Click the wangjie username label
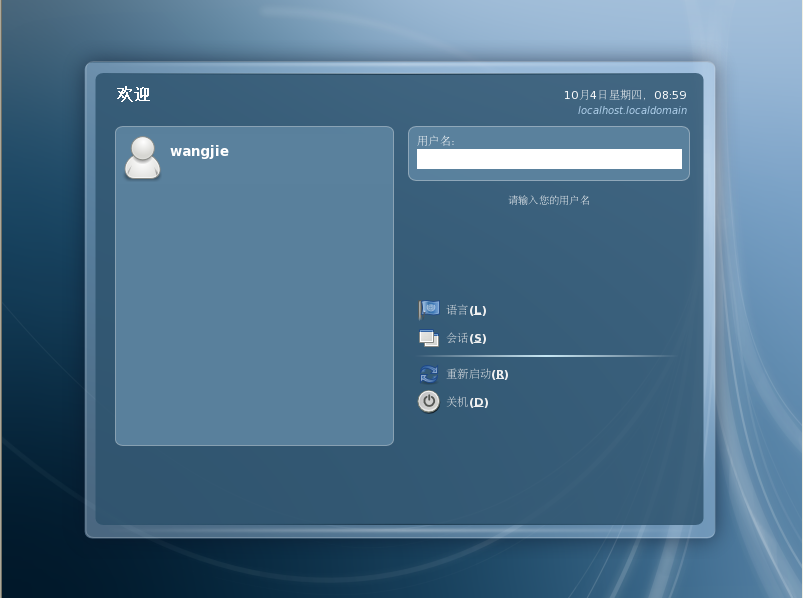The height and width of the screenshot is (598, 804). pyautogui.click(x=200, y=151)
